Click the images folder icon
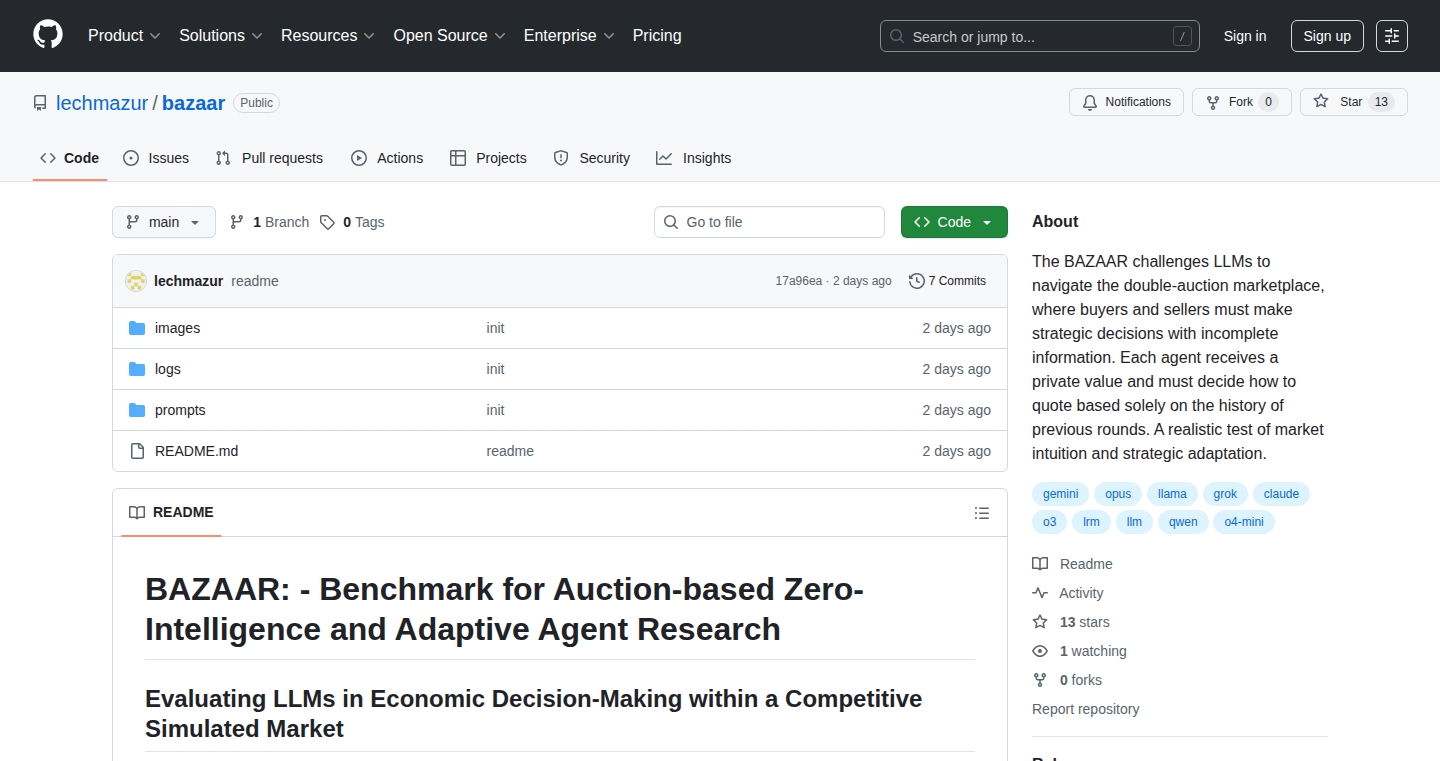1440x761 pixels. point(137,328)
